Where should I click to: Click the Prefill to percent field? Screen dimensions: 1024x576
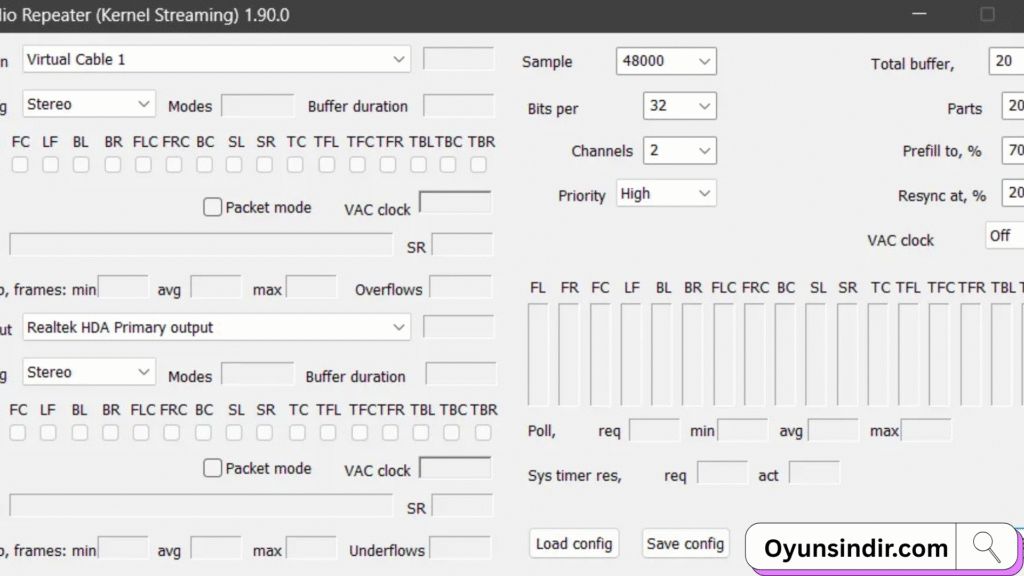(1010, 150)
